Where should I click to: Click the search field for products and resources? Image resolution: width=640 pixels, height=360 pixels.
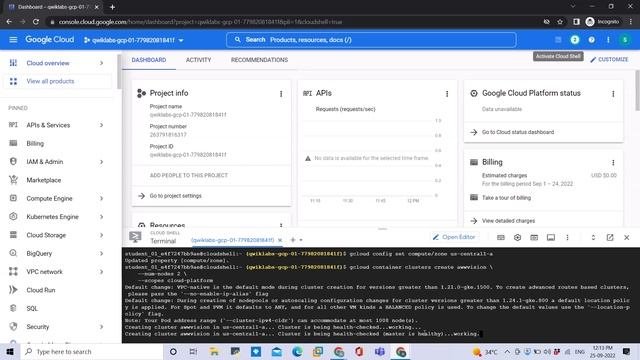point(371,40)
